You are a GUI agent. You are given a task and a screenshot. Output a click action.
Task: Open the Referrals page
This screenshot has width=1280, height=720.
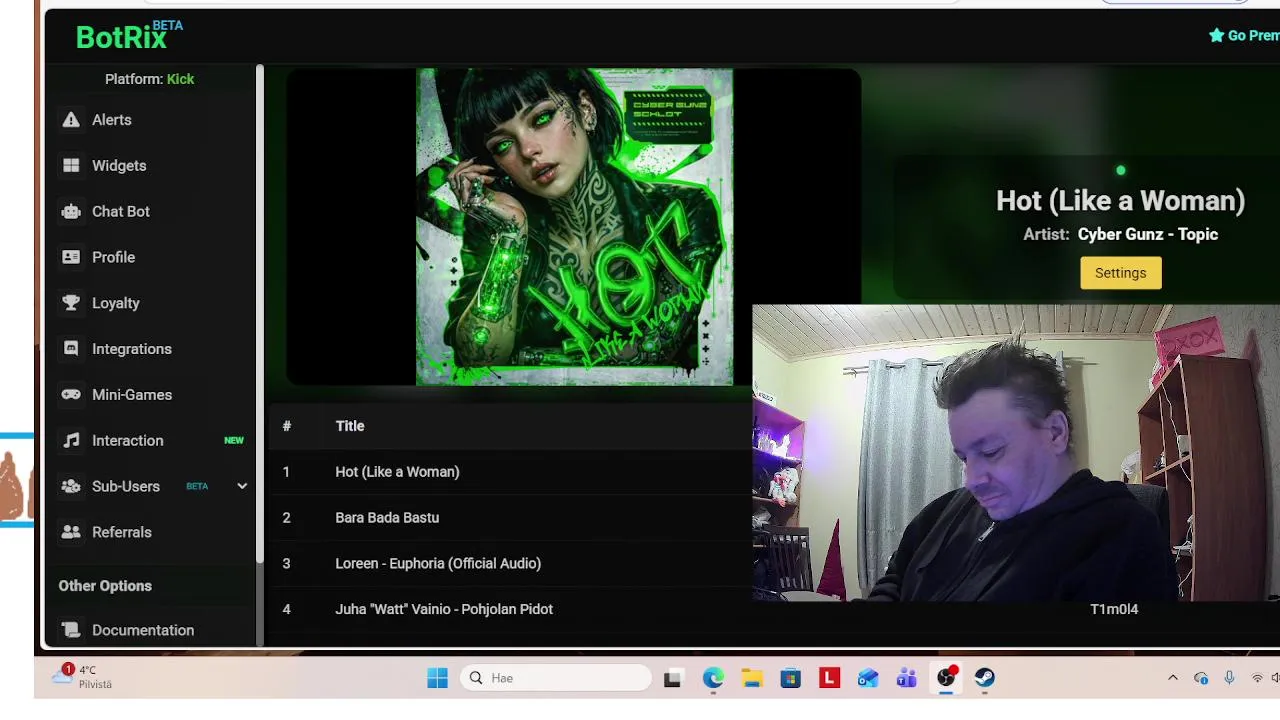click(122, 532)
